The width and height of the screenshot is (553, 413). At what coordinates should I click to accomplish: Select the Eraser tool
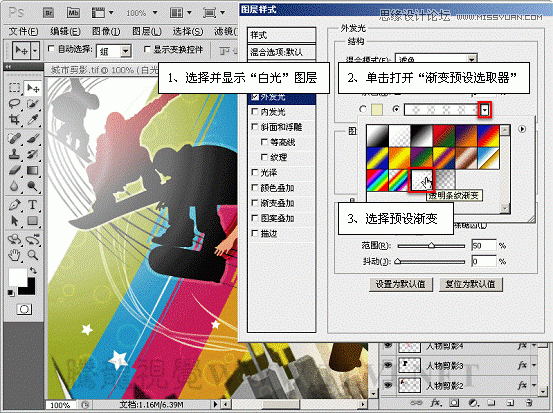pos(14,170)
